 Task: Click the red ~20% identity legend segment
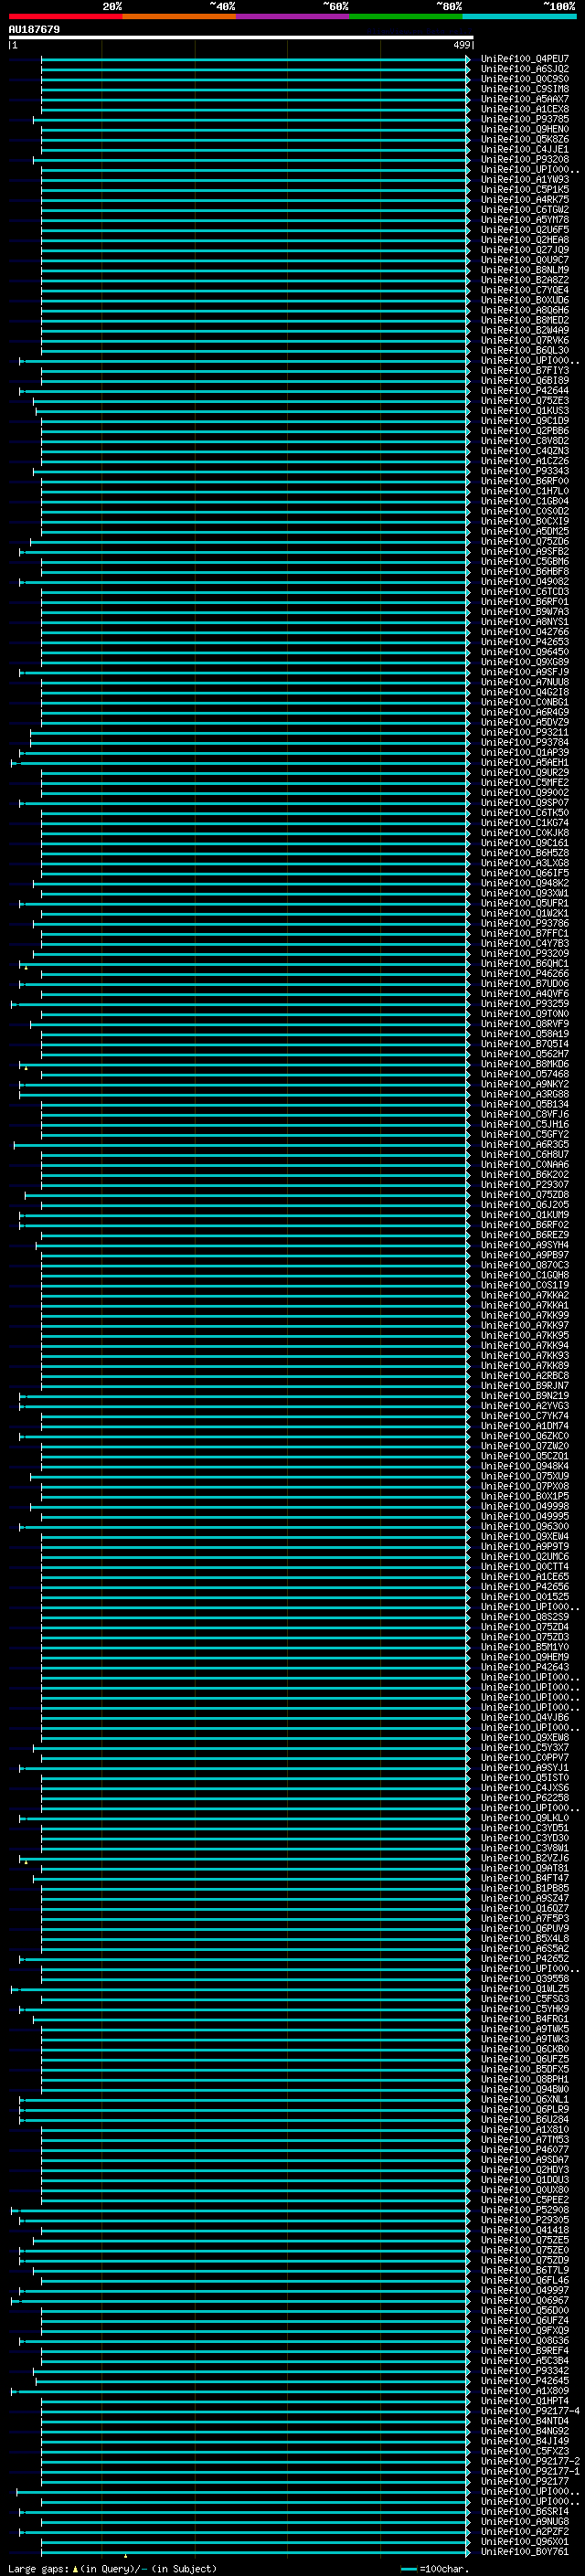tap(65, 16)
